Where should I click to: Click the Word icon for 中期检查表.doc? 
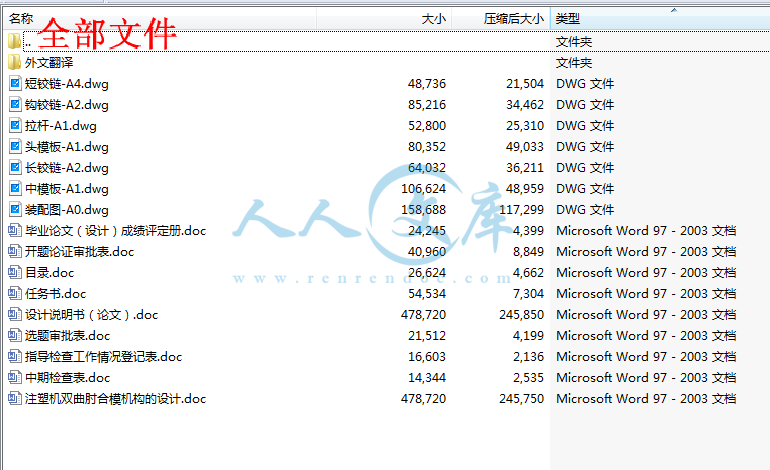(x=15, y=378)
